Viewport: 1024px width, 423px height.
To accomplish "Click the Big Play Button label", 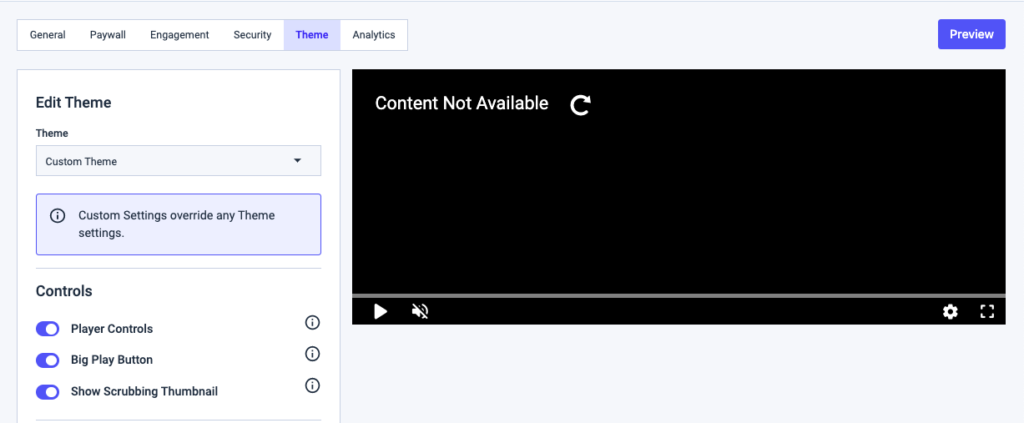I will tap(112, 360).
